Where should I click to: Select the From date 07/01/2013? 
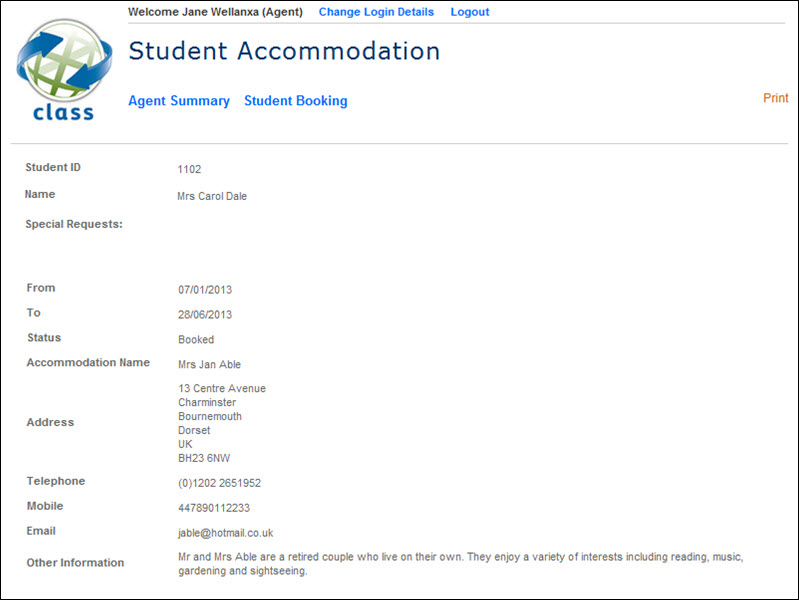[205, 290]
